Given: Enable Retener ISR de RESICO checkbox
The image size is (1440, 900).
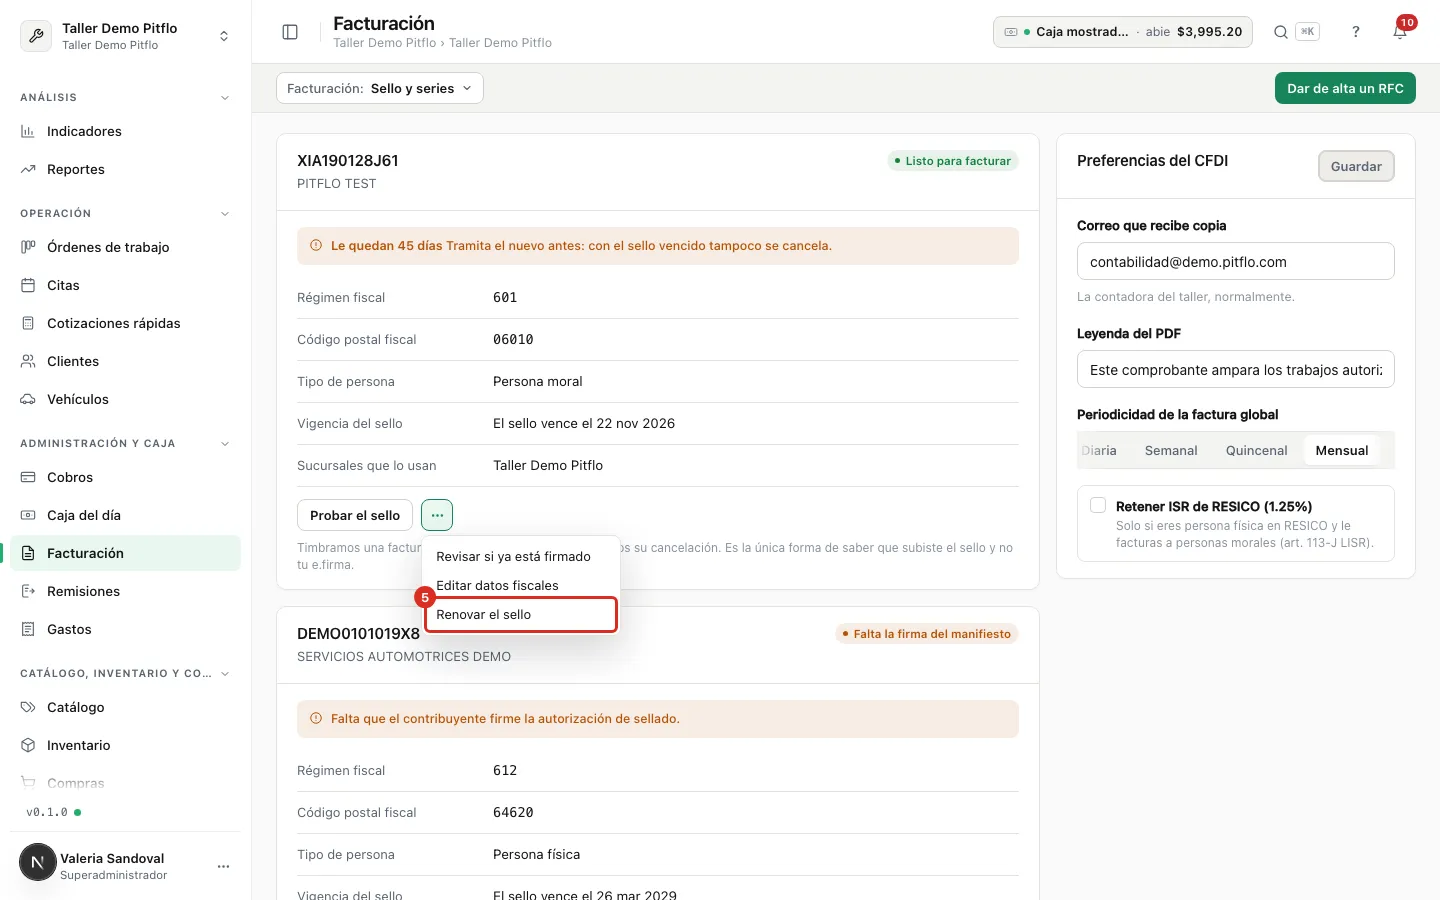Looking at the screenshot, I should click(x=1098, y=505).
